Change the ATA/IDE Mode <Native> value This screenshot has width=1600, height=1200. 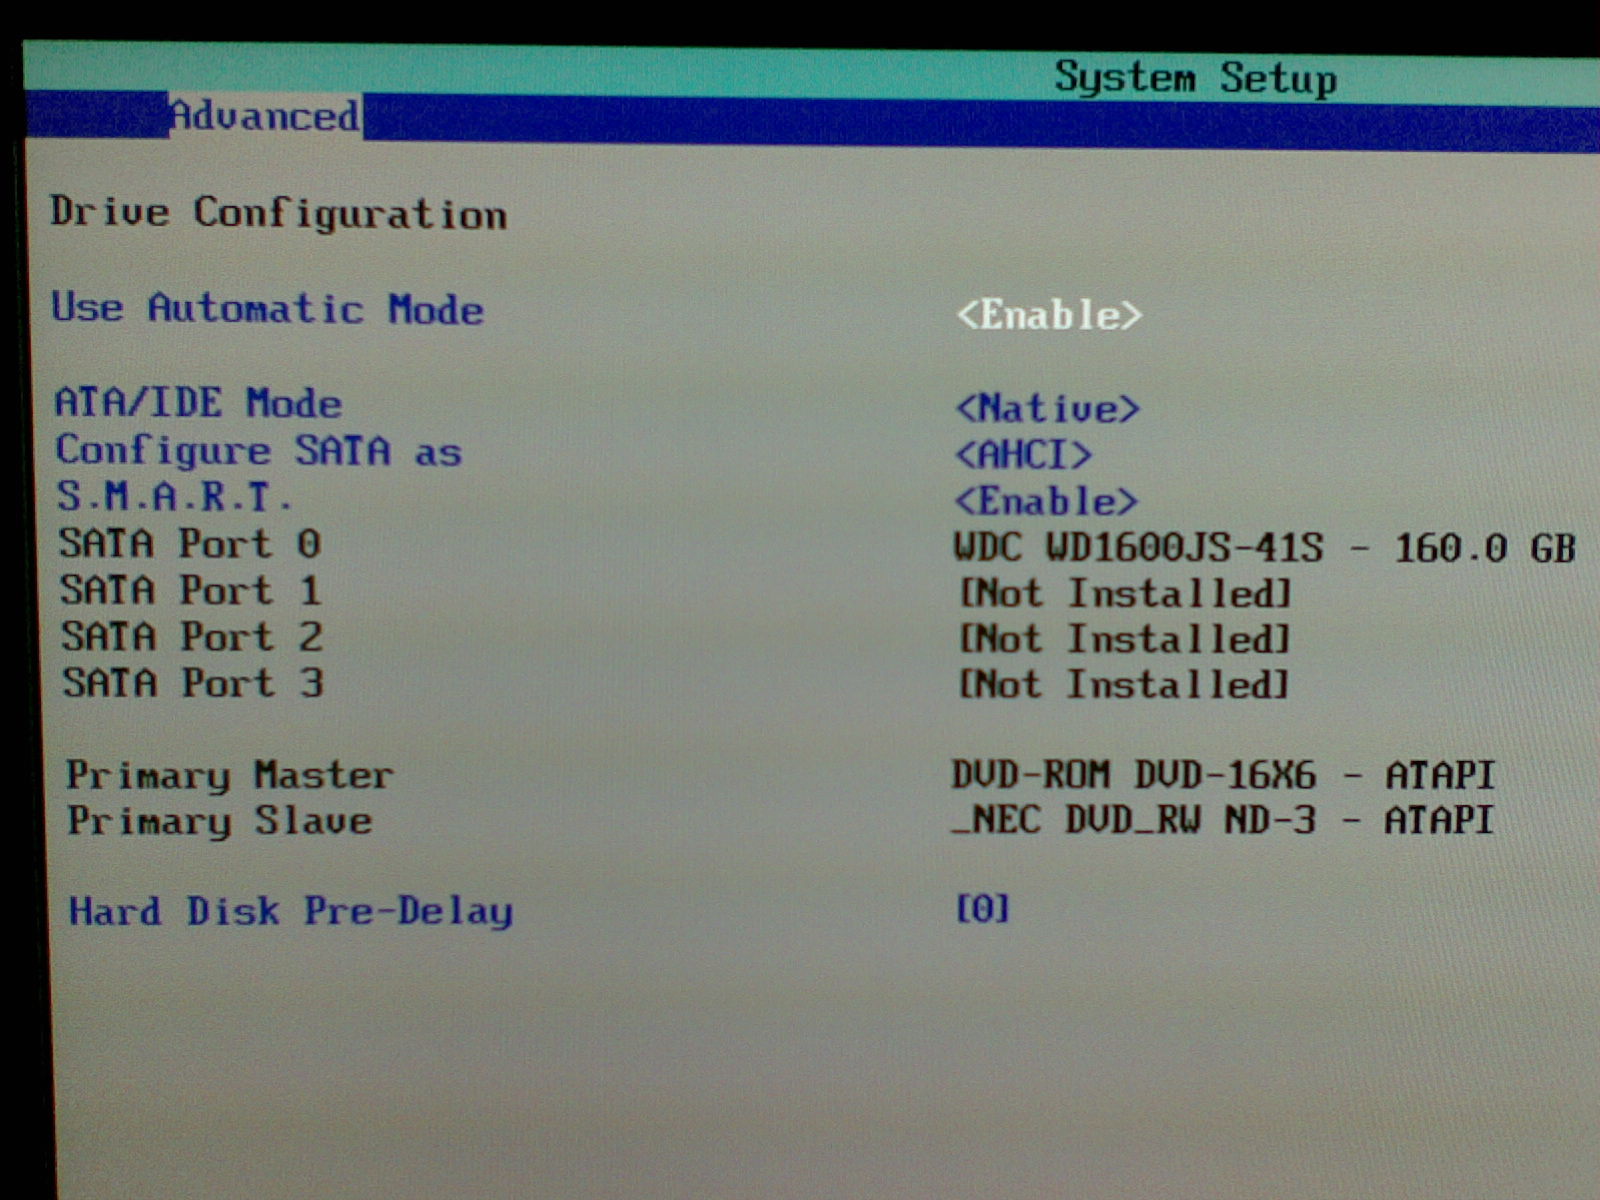(1048, 408)
